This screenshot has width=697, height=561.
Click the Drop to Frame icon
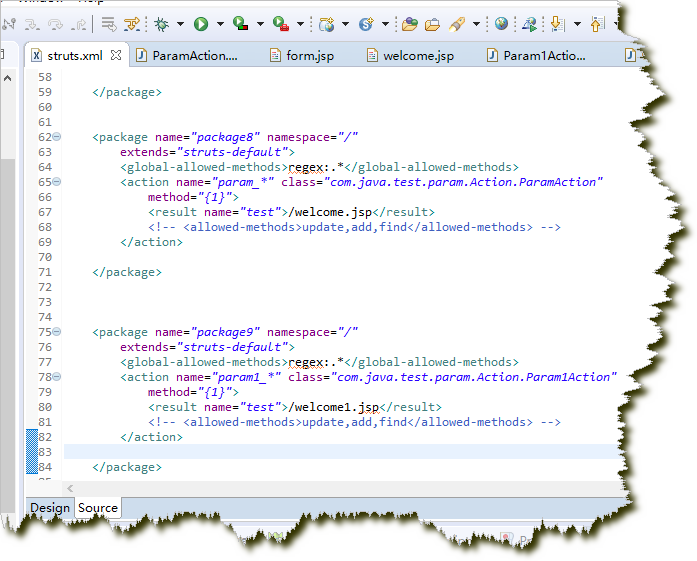[x=108, y=24]
